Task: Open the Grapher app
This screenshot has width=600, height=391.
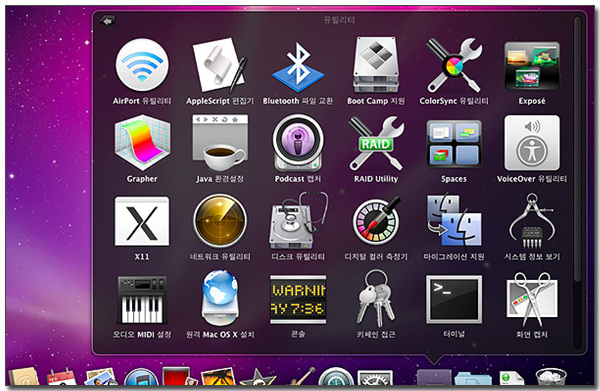Action: [x=142, y=143]
